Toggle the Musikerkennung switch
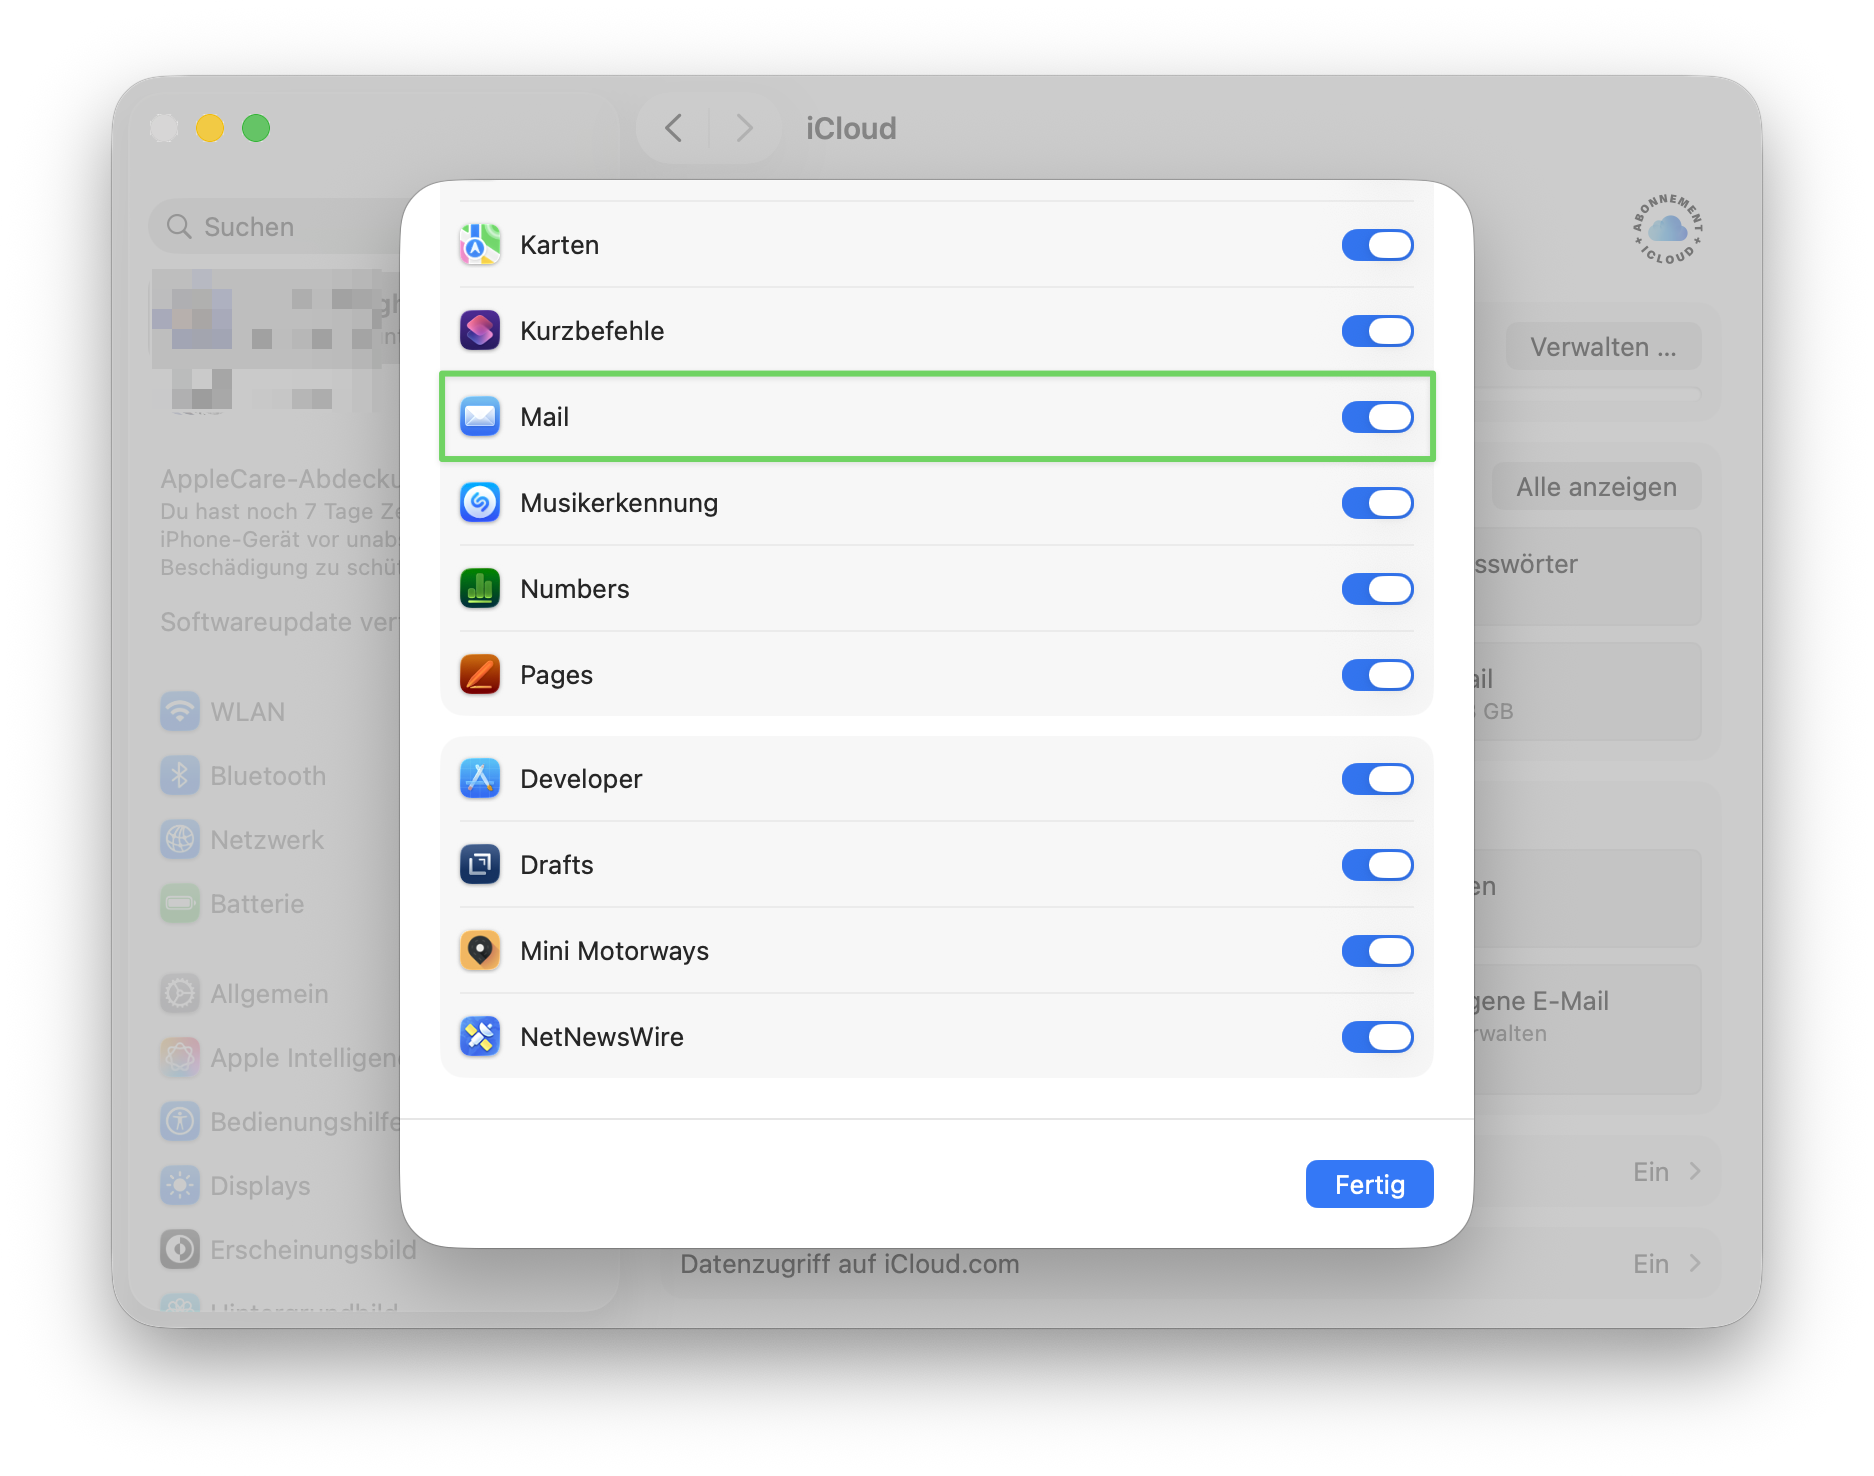This screenshot has height=1476, width=1874. click(1377, 503)
